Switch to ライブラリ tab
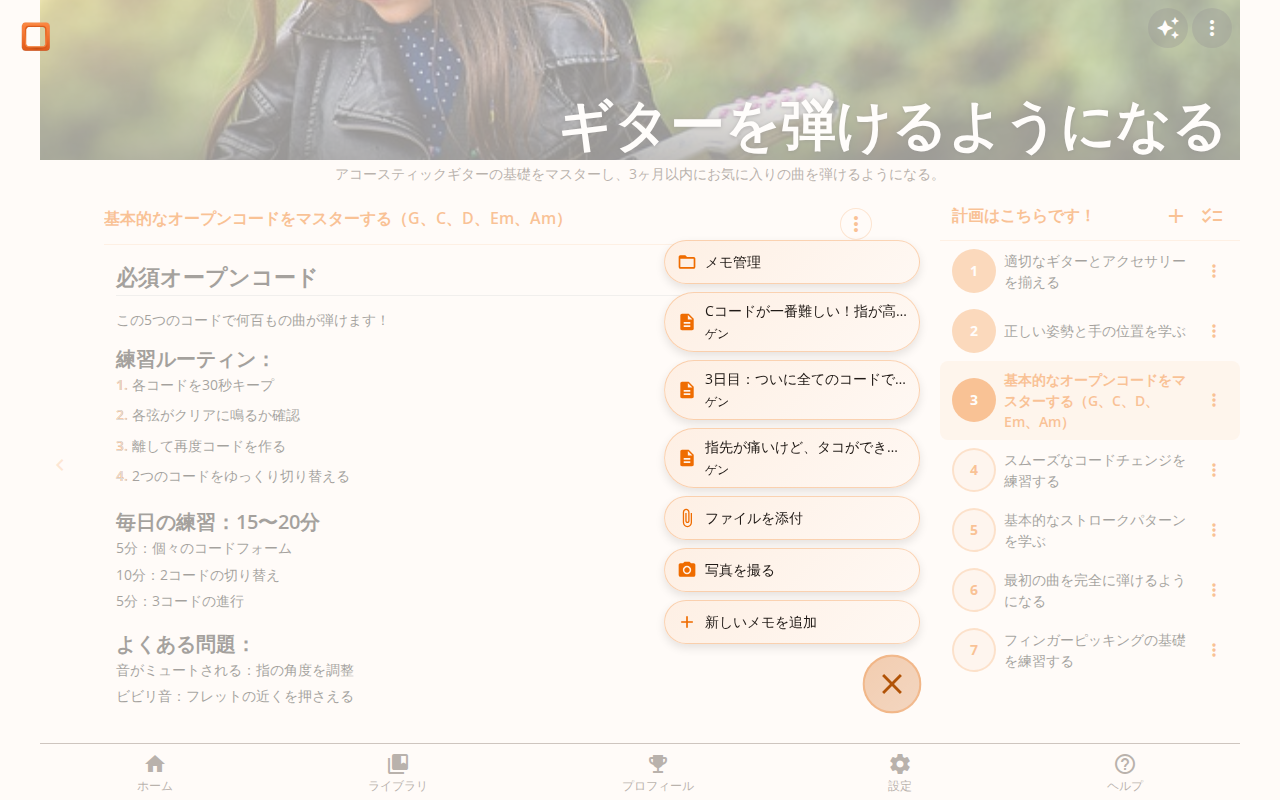Image resolution: width=1280 pixels, height=800 pixels. point(398,773)
